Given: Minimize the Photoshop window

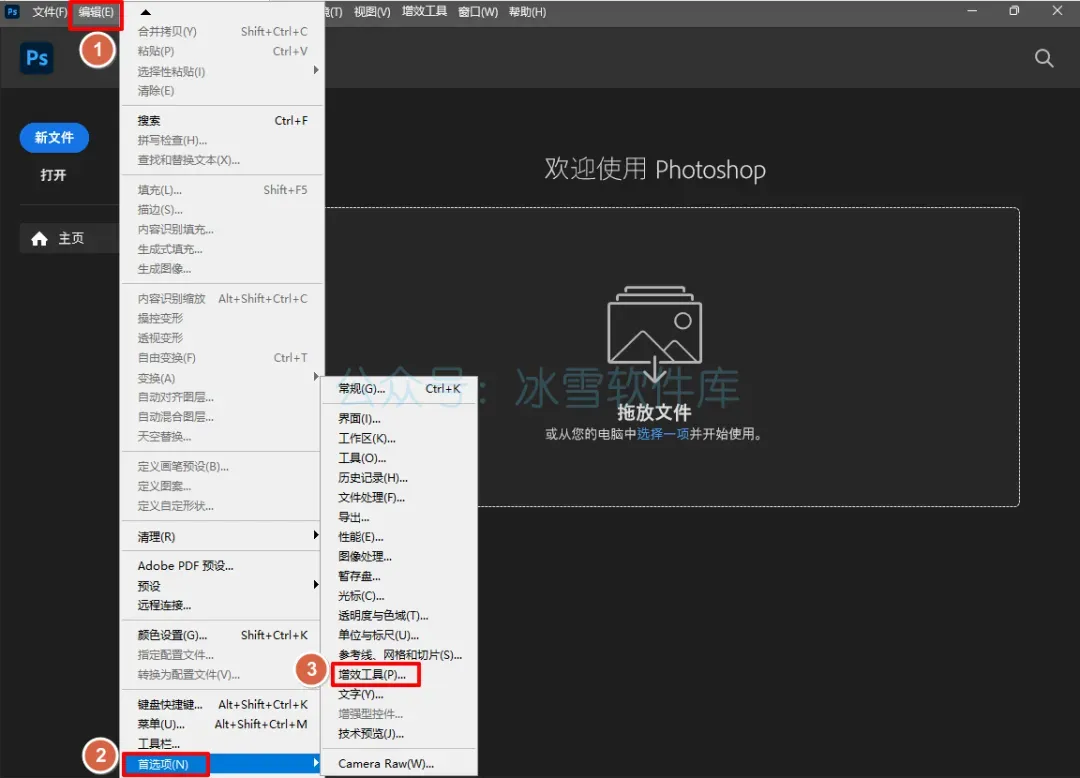Looking at the screenshot, I should coord(972,11).
